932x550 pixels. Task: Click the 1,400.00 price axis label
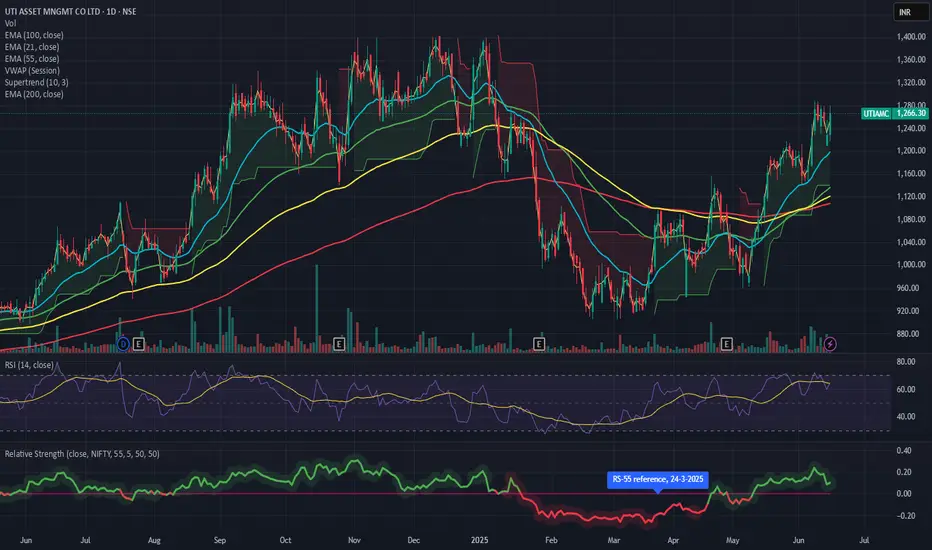[x=911, y=37]
